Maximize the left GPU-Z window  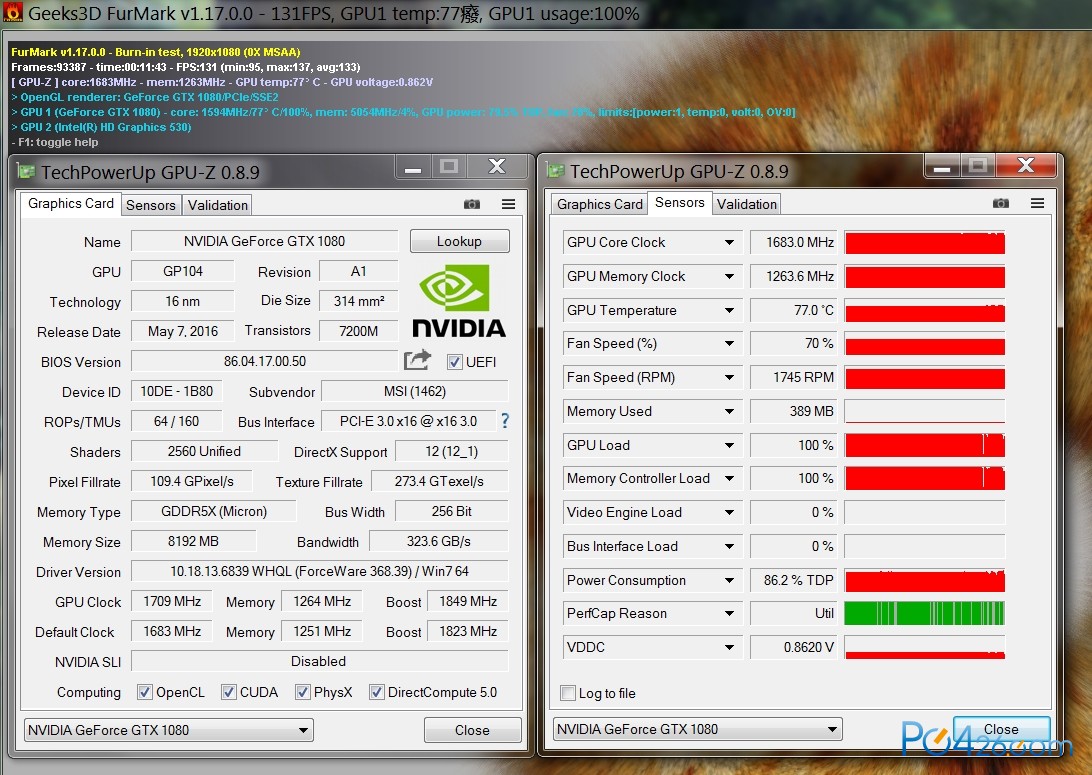[449, 166]
